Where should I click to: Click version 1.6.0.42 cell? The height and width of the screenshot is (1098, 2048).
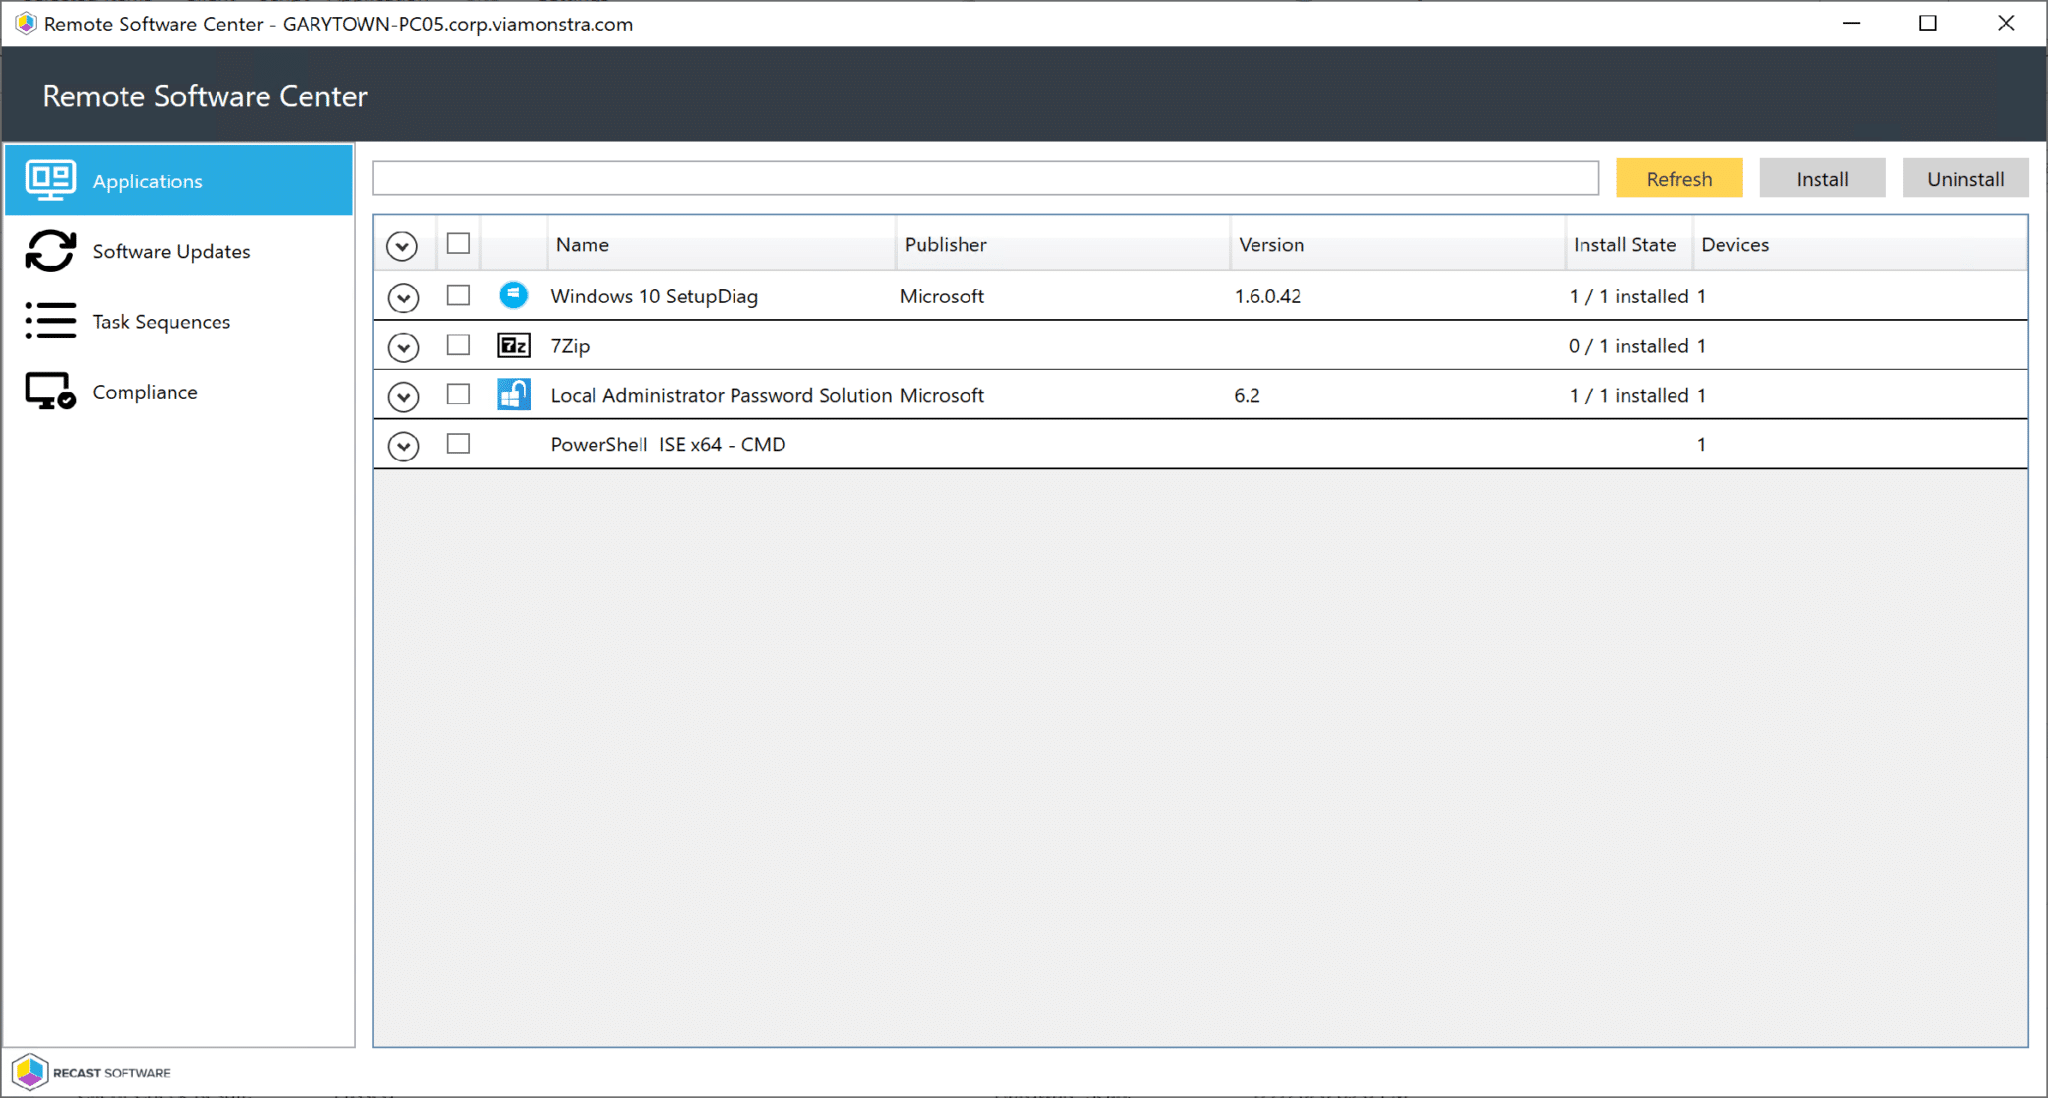click(1268, 296)
